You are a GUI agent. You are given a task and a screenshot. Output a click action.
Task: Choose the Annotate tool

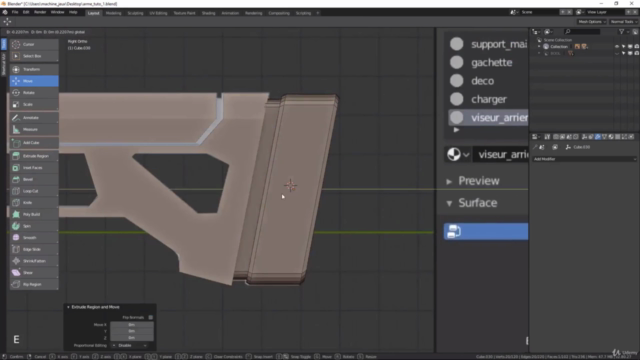(34, 118)
